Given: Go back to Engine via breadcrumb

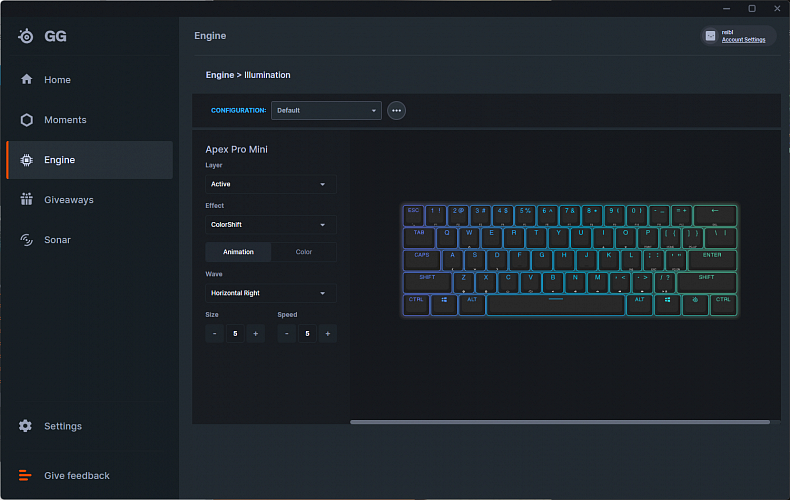Looking at the screenshot, I should [x=220, y=75].
